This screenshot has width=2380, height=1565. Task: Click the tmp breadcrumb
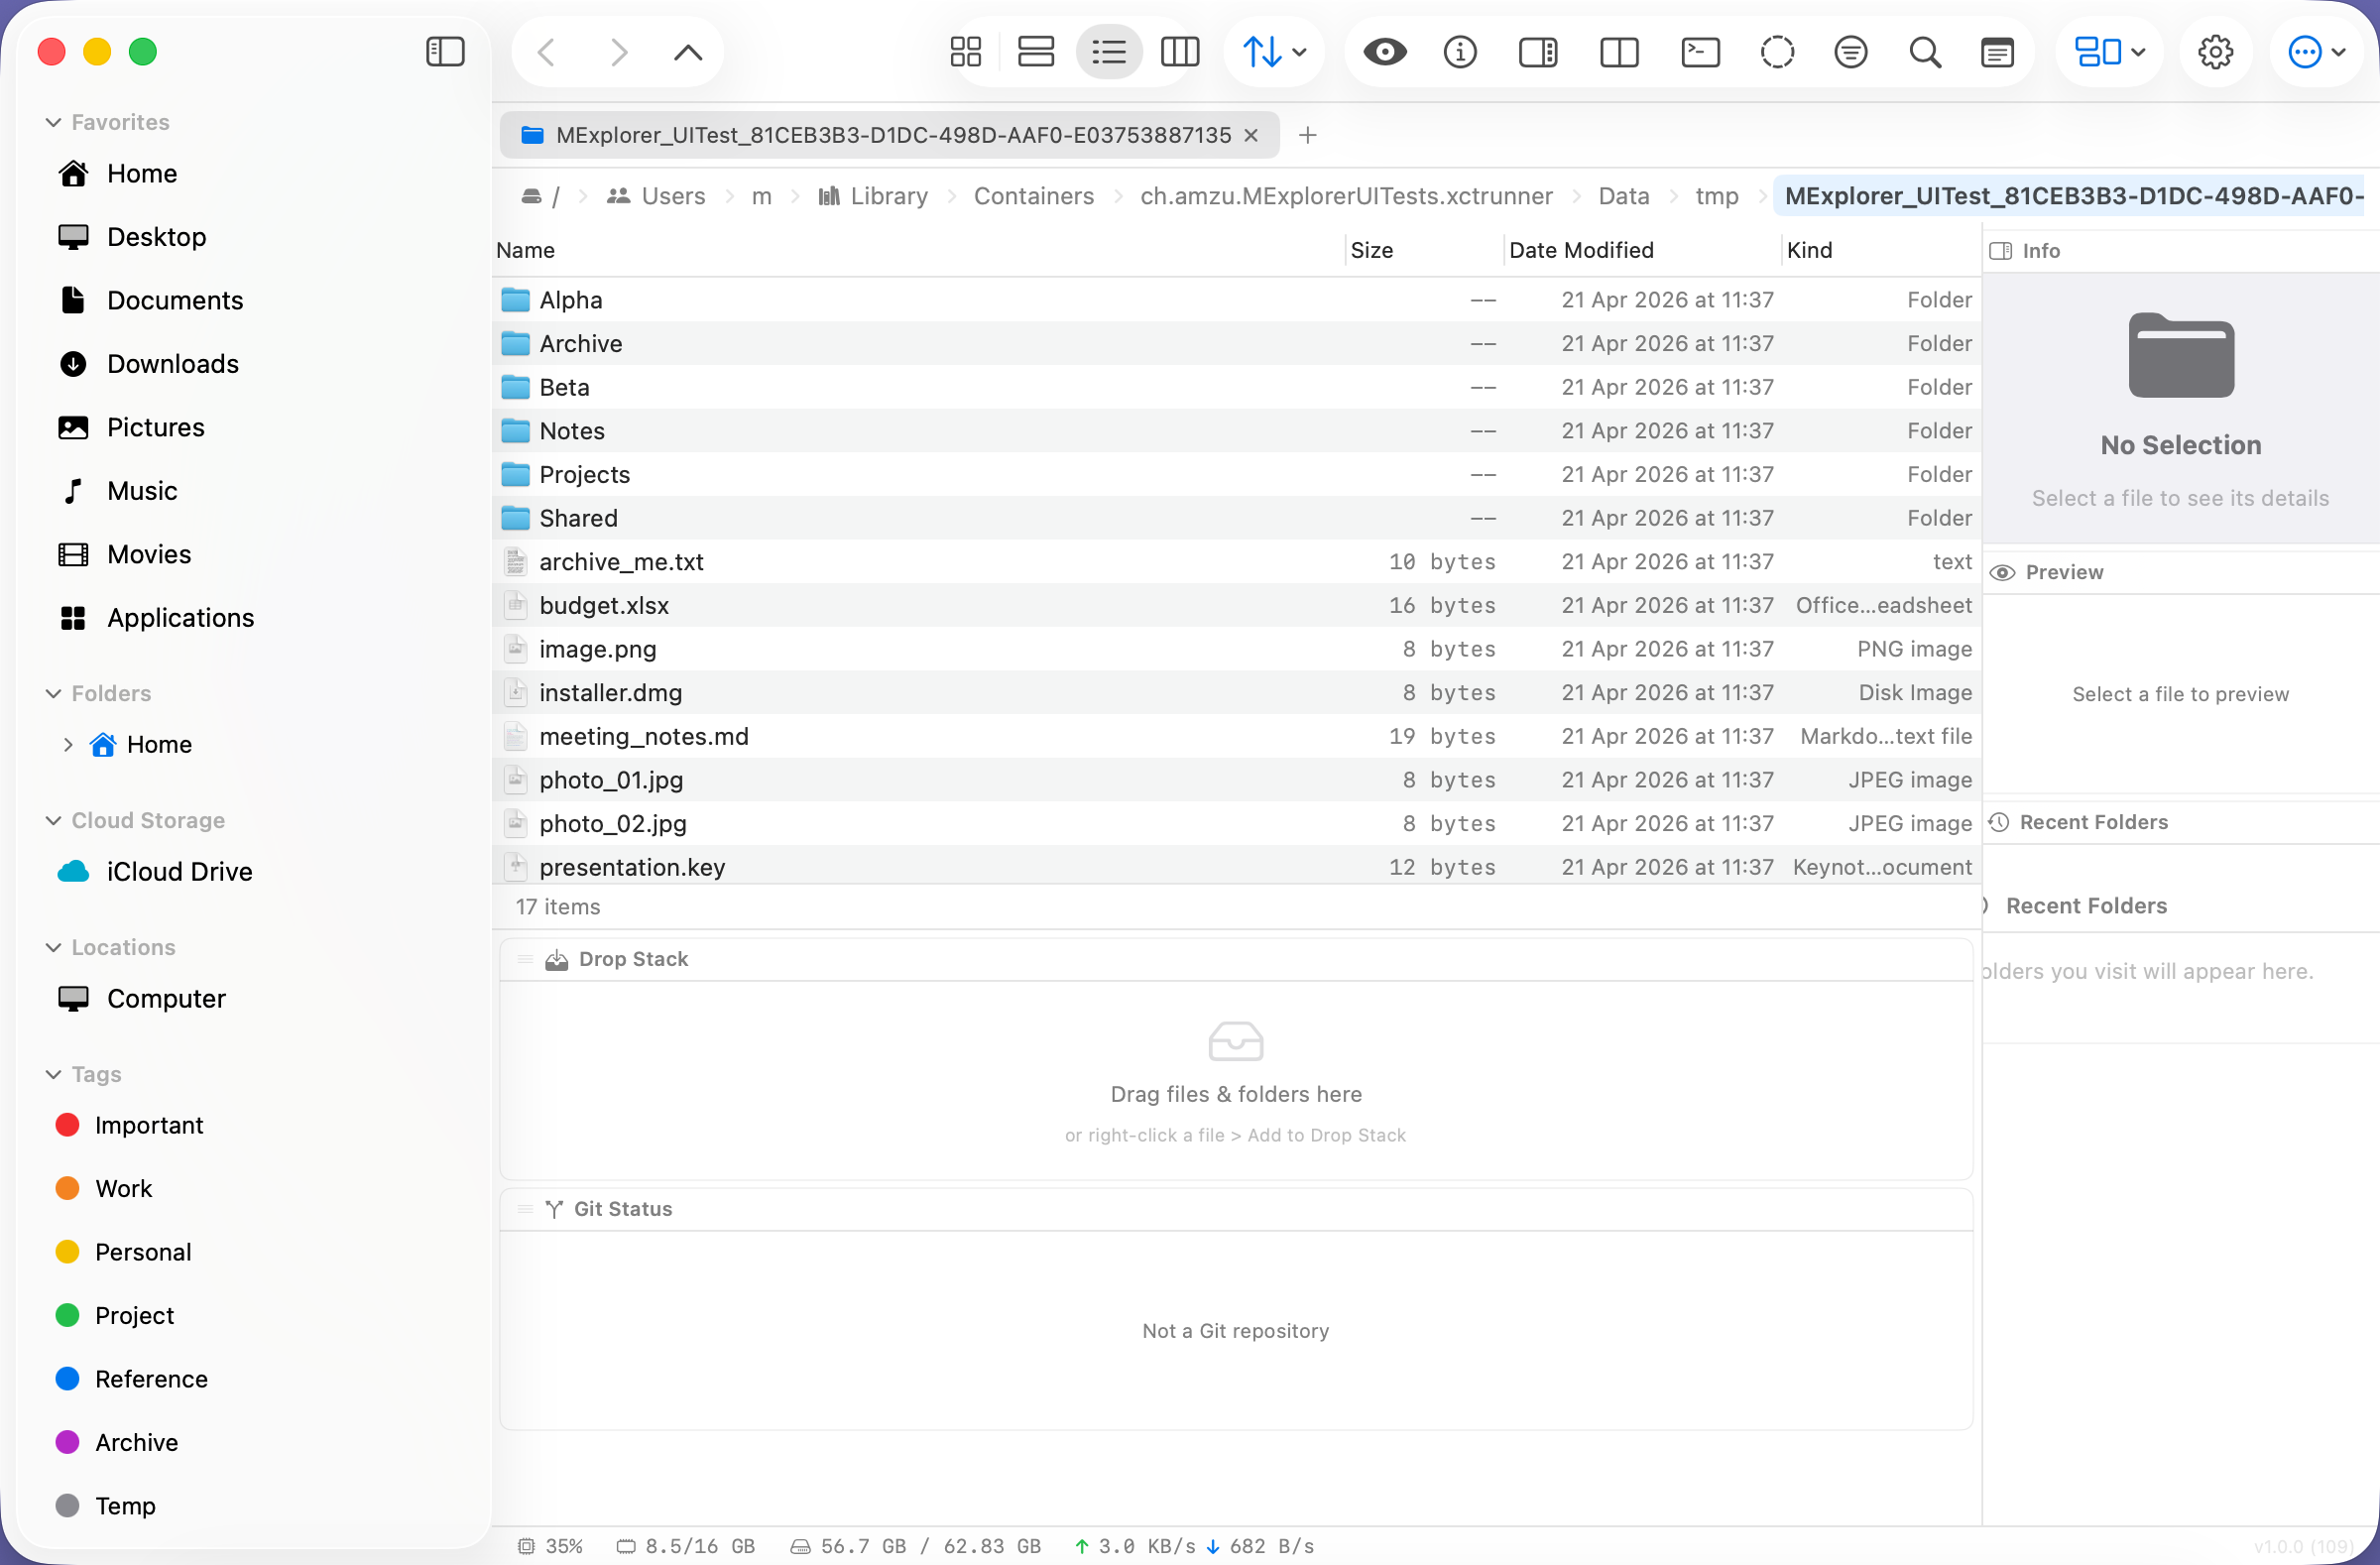click(x=1717, y=196)
